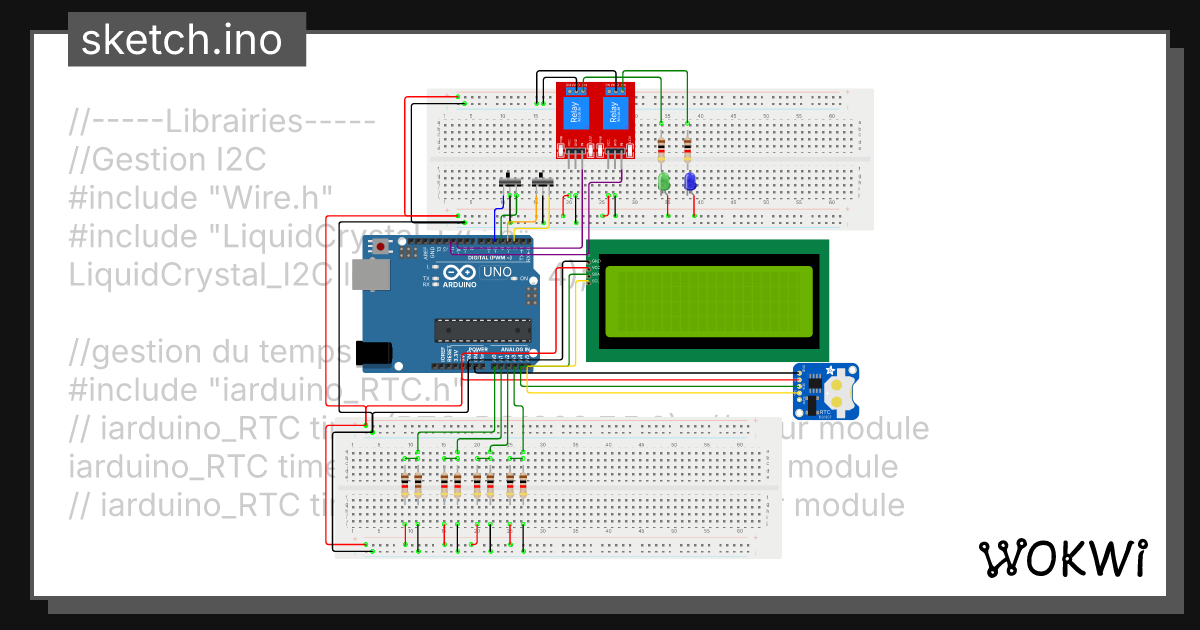Select rightmost resistor on the lower breadboard
The width and height of the screenshot is (1200, 630).
click(x=524, y=486)
